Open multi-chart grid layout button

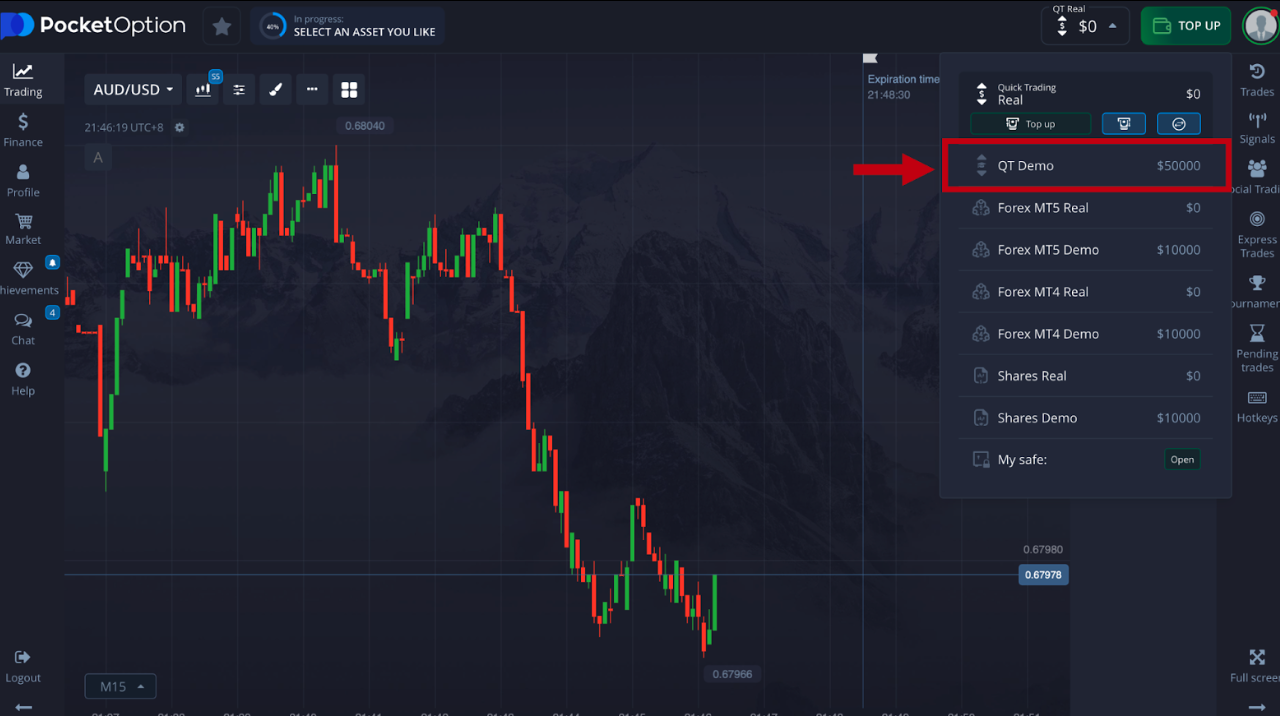[349, 90]
